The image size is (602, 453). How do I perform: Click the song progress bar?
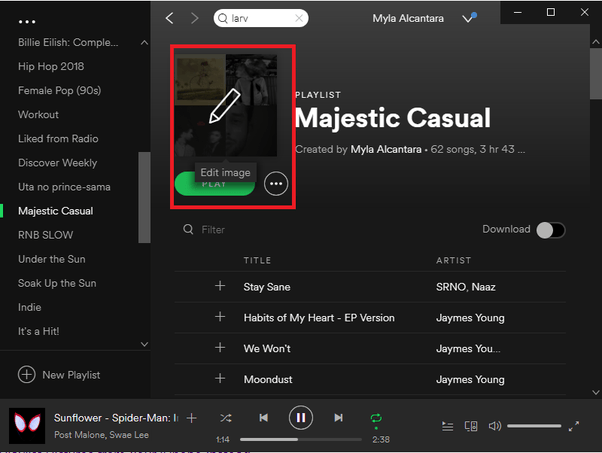point(301,439)
